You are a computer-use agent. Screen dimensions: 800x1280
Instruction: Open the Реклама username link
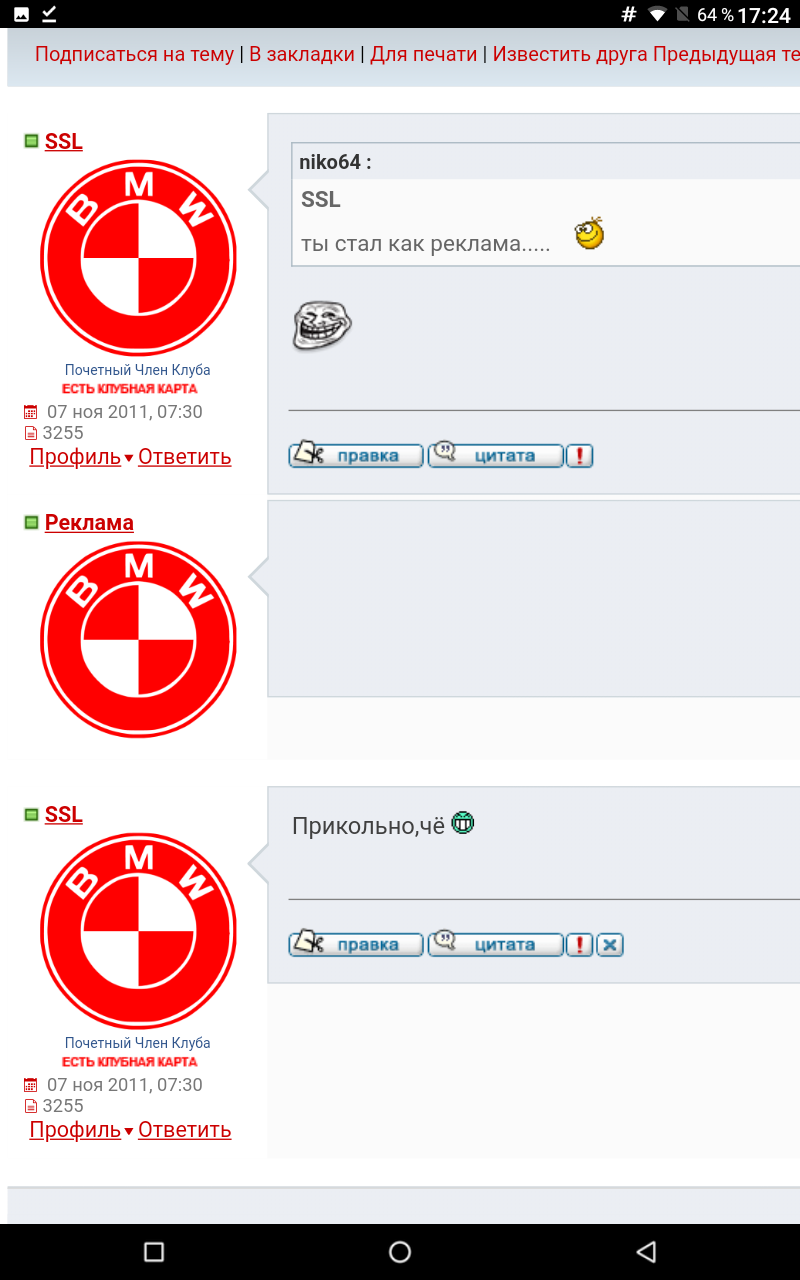click(89, 522)
